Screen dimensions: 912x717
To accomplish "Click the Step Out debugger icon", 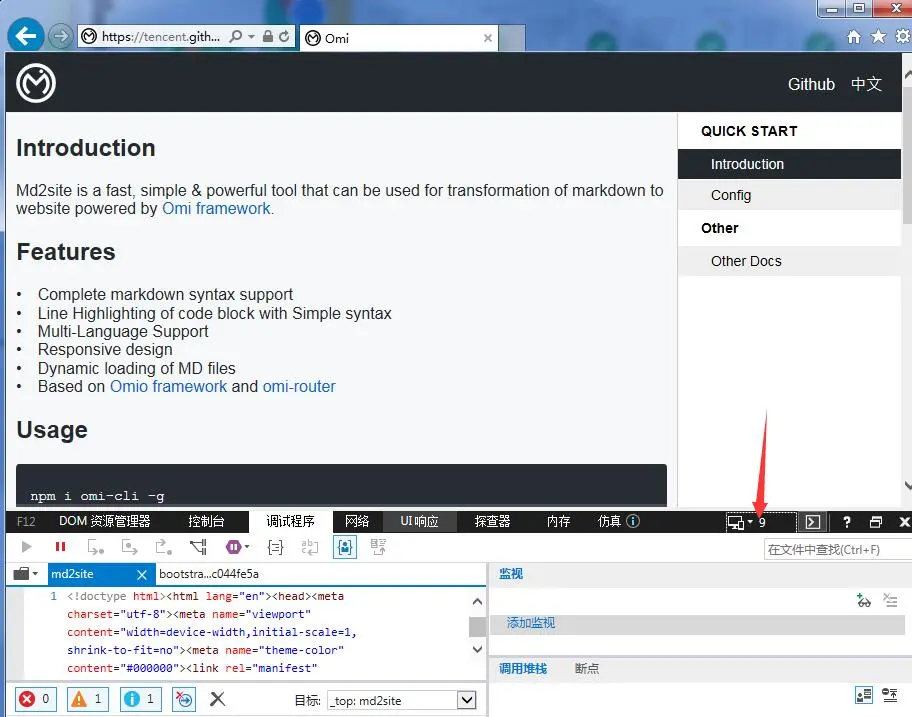I will click(163, 547).
